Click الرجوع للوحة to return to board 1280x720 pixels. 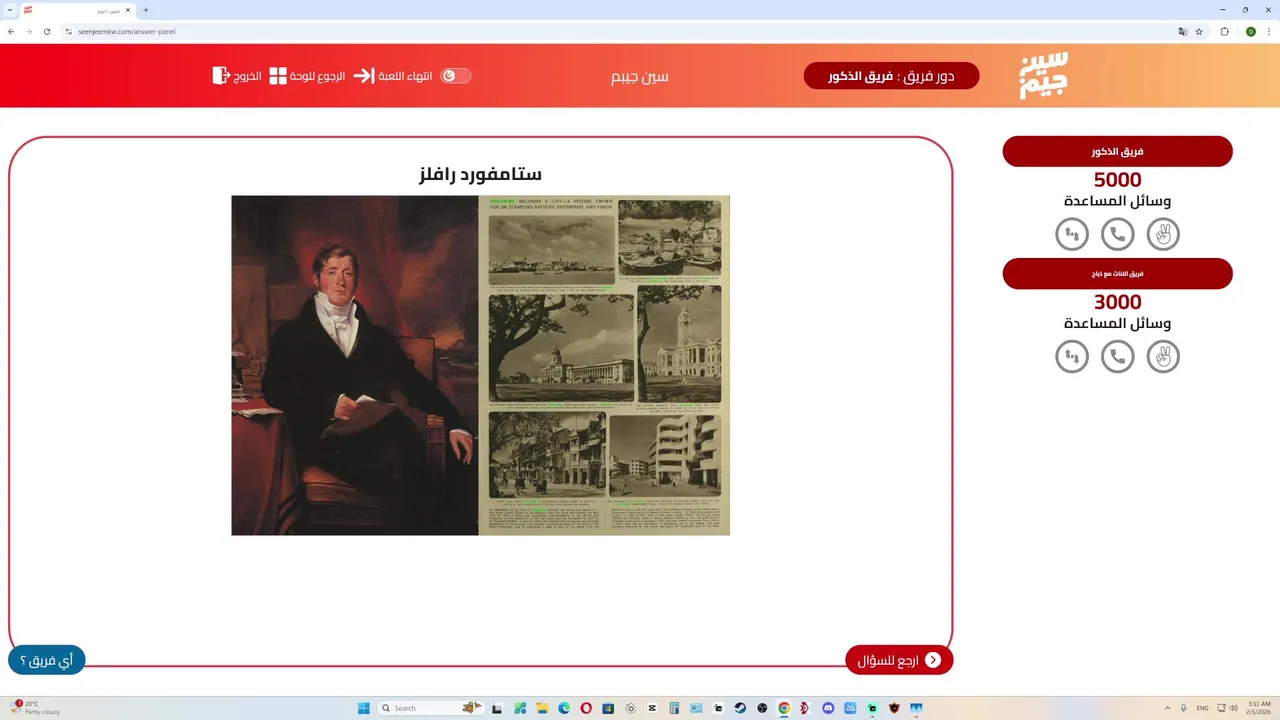point(307,76)
